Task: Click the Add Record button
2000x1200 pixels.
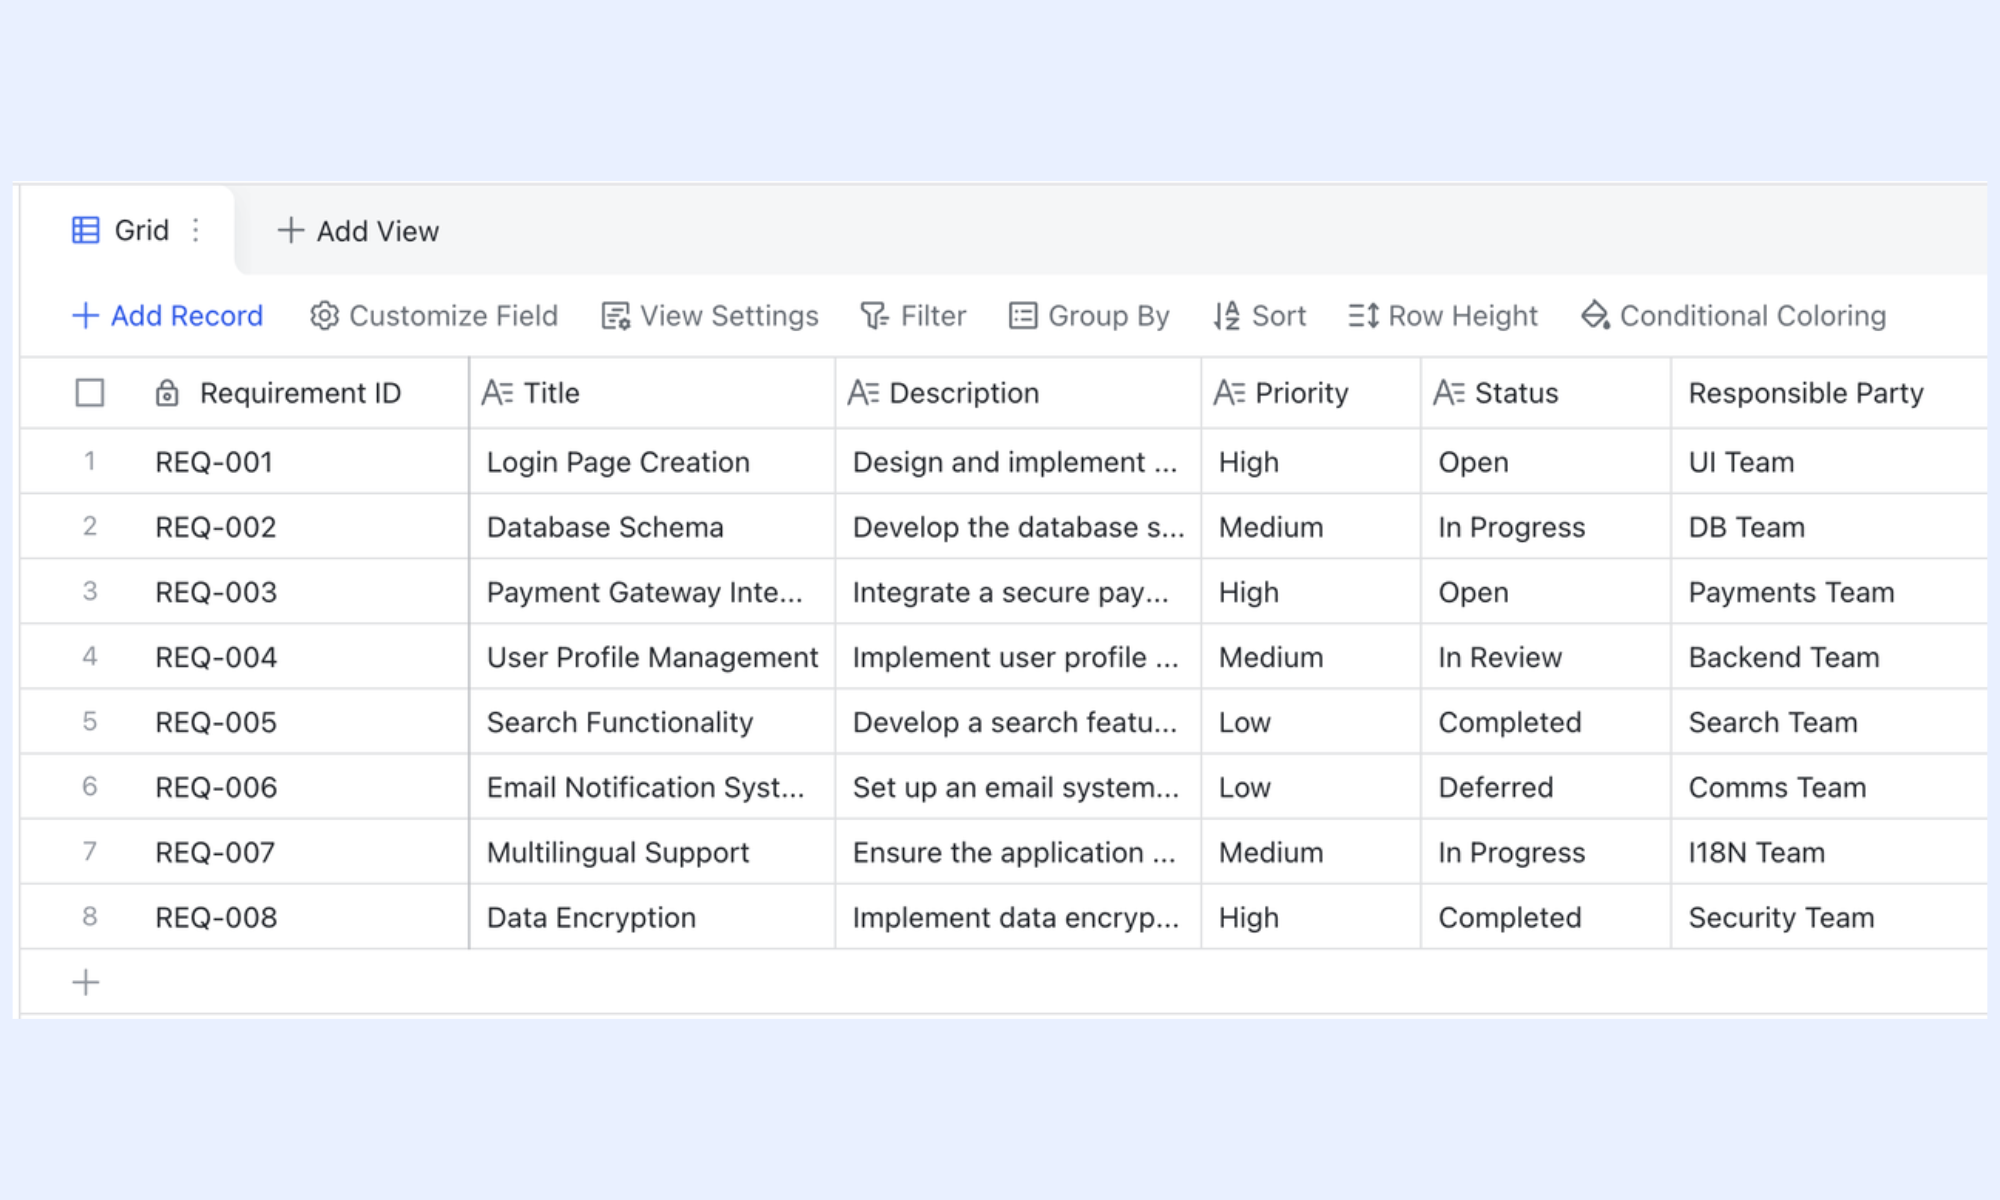Action: pyautogui.click(x=168, y=316)
